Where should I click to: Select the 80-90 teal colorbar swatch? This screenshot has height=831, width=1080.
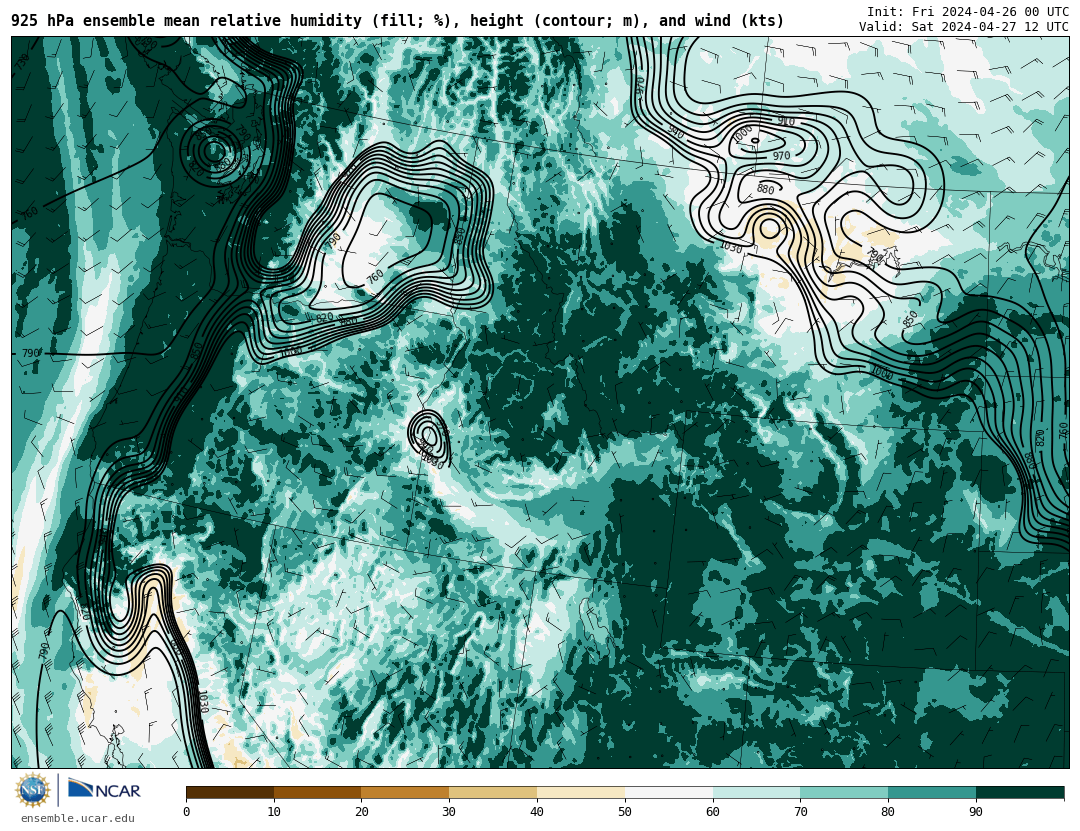click(932, 792)
